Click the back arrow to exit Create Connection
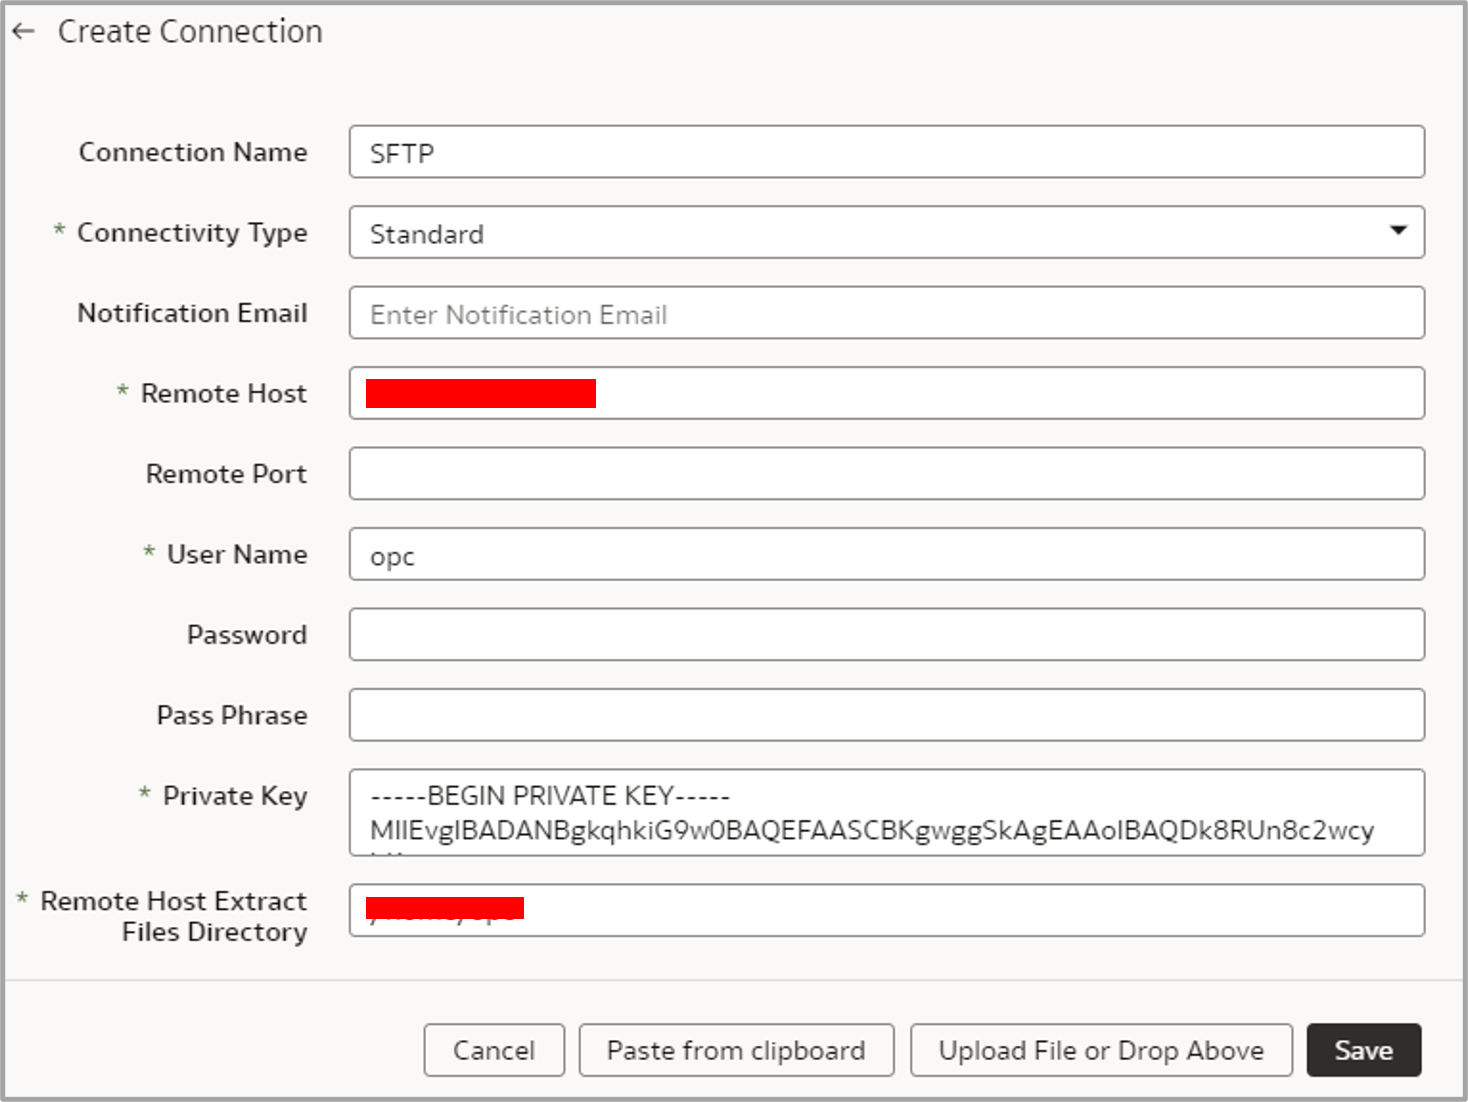The height and width of the screenshot is (1102, 1468). pos(22,30)
